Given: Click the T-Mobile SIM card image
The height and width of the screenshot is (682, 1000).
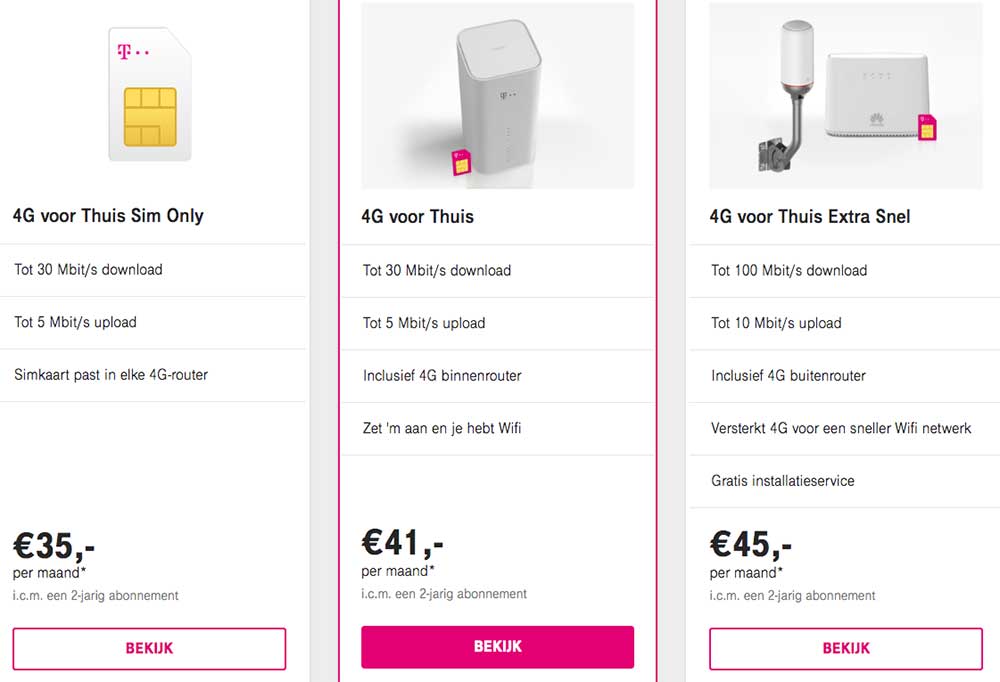Looking at the screenshot, I should (149, 94).
